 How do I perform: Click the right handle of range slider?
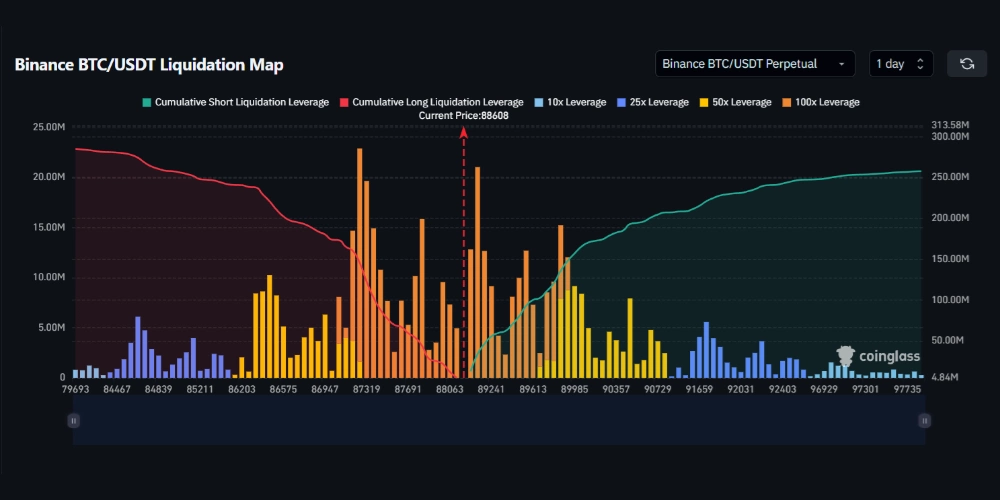click(924, 421)
